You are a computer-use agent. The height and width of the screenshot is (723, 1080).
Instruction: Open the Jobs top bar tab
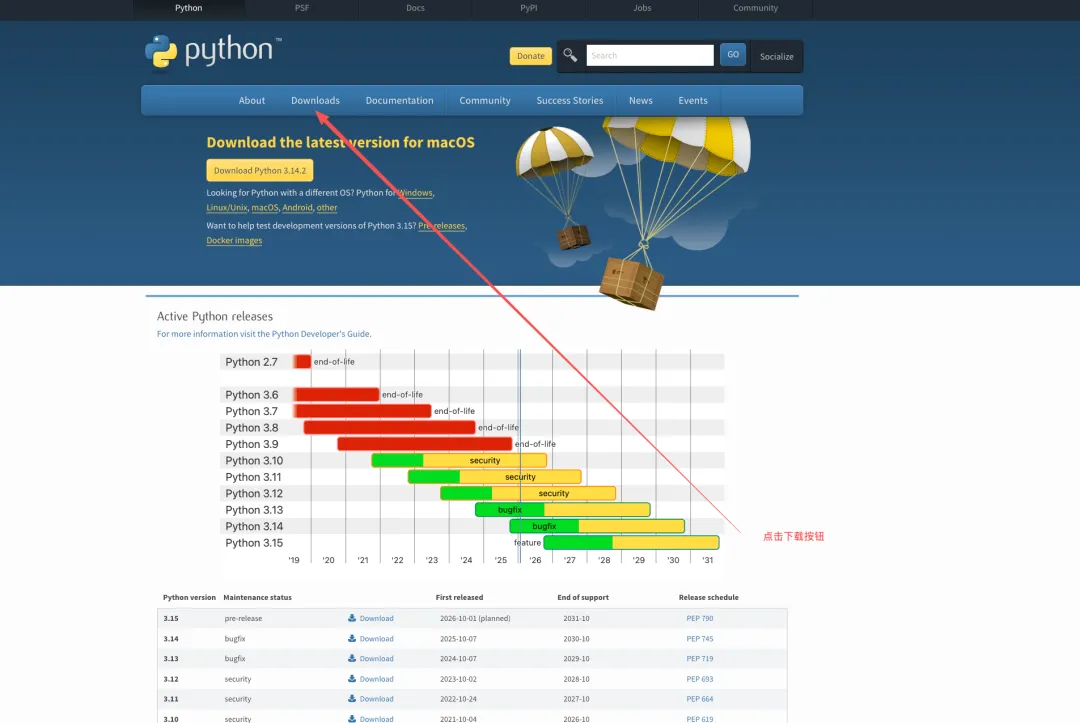point(642,8)
